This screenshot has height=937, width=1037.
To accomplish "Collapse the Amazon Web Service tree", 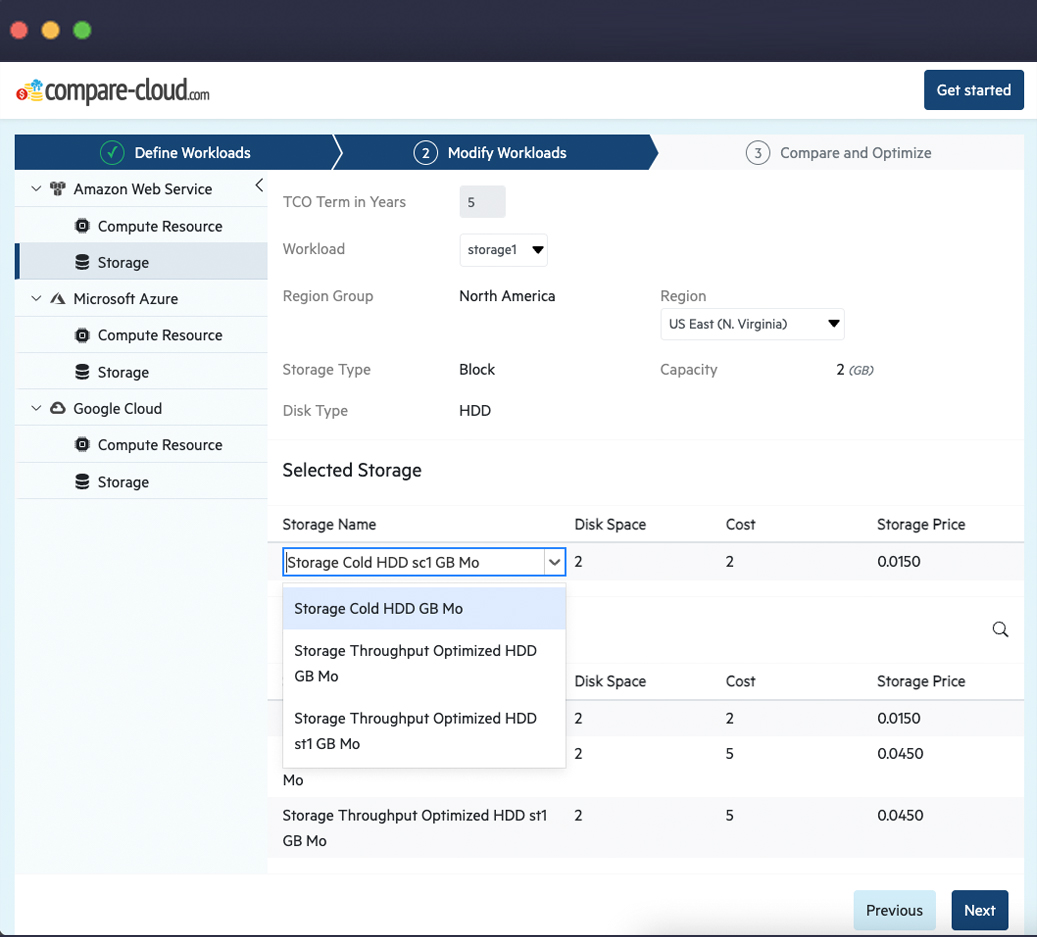I will coord(36,189).
